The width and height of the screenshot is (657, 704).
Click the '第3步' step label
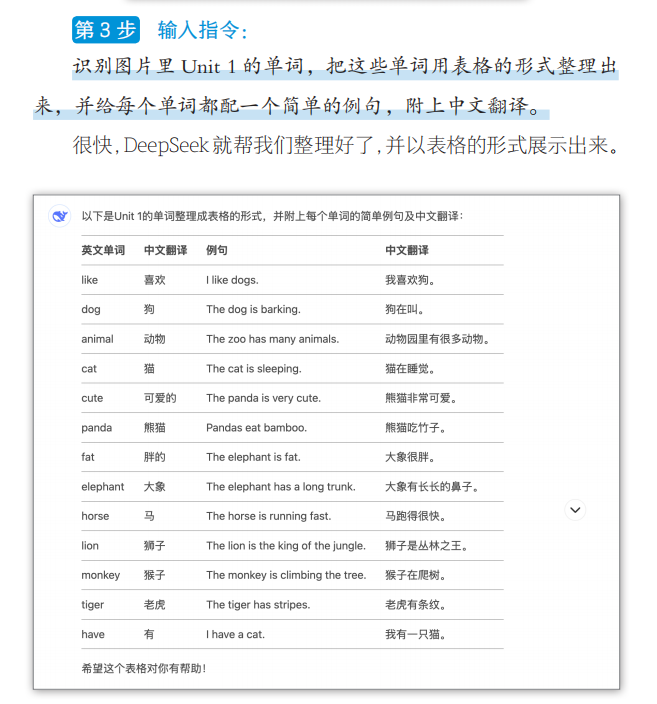pyautogui.click(x=106, y=30)
